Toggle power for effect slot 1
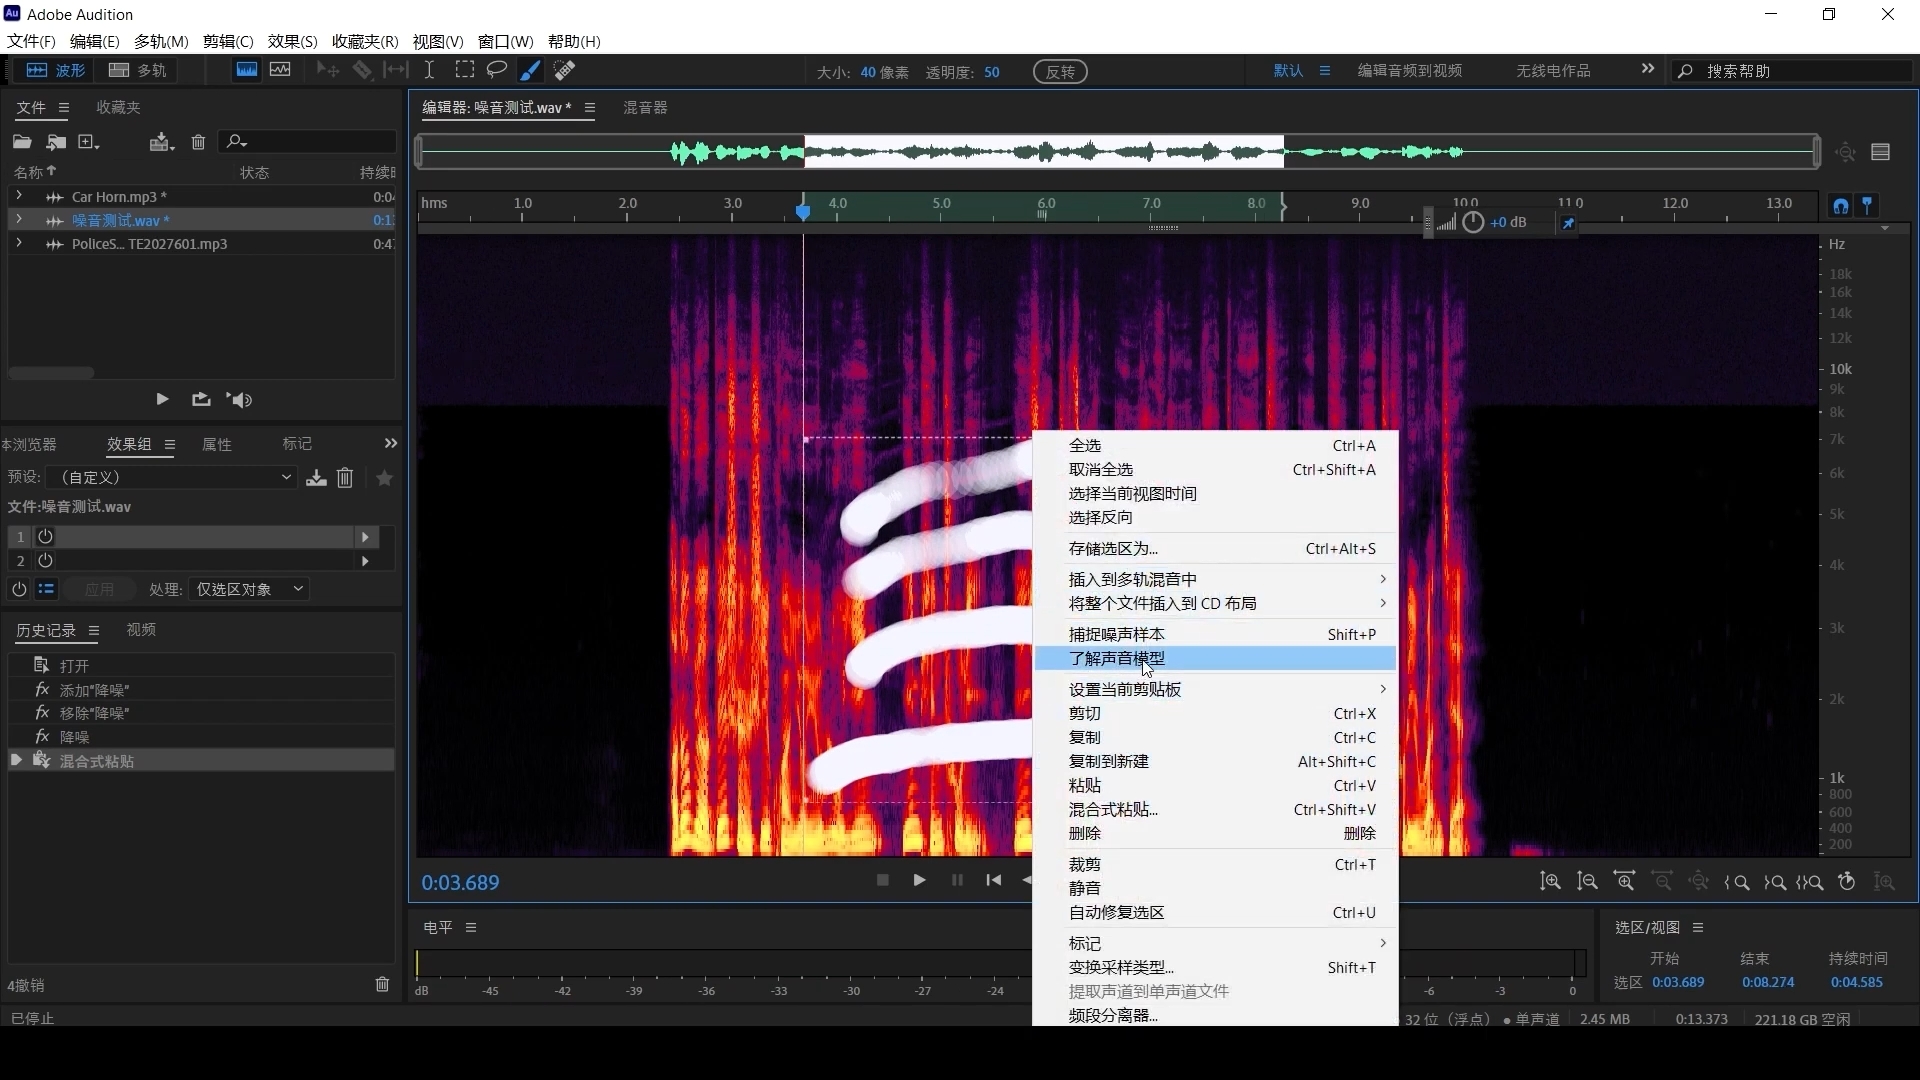Image resolution: width=1920 pixels, height=1080 pixels. (45, 537)
